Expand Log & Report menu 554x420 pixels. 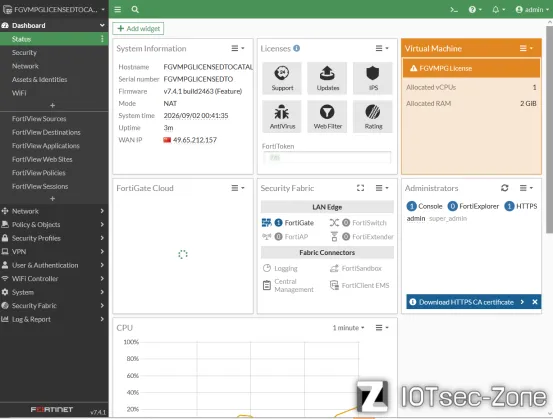[x=54, y=319]
